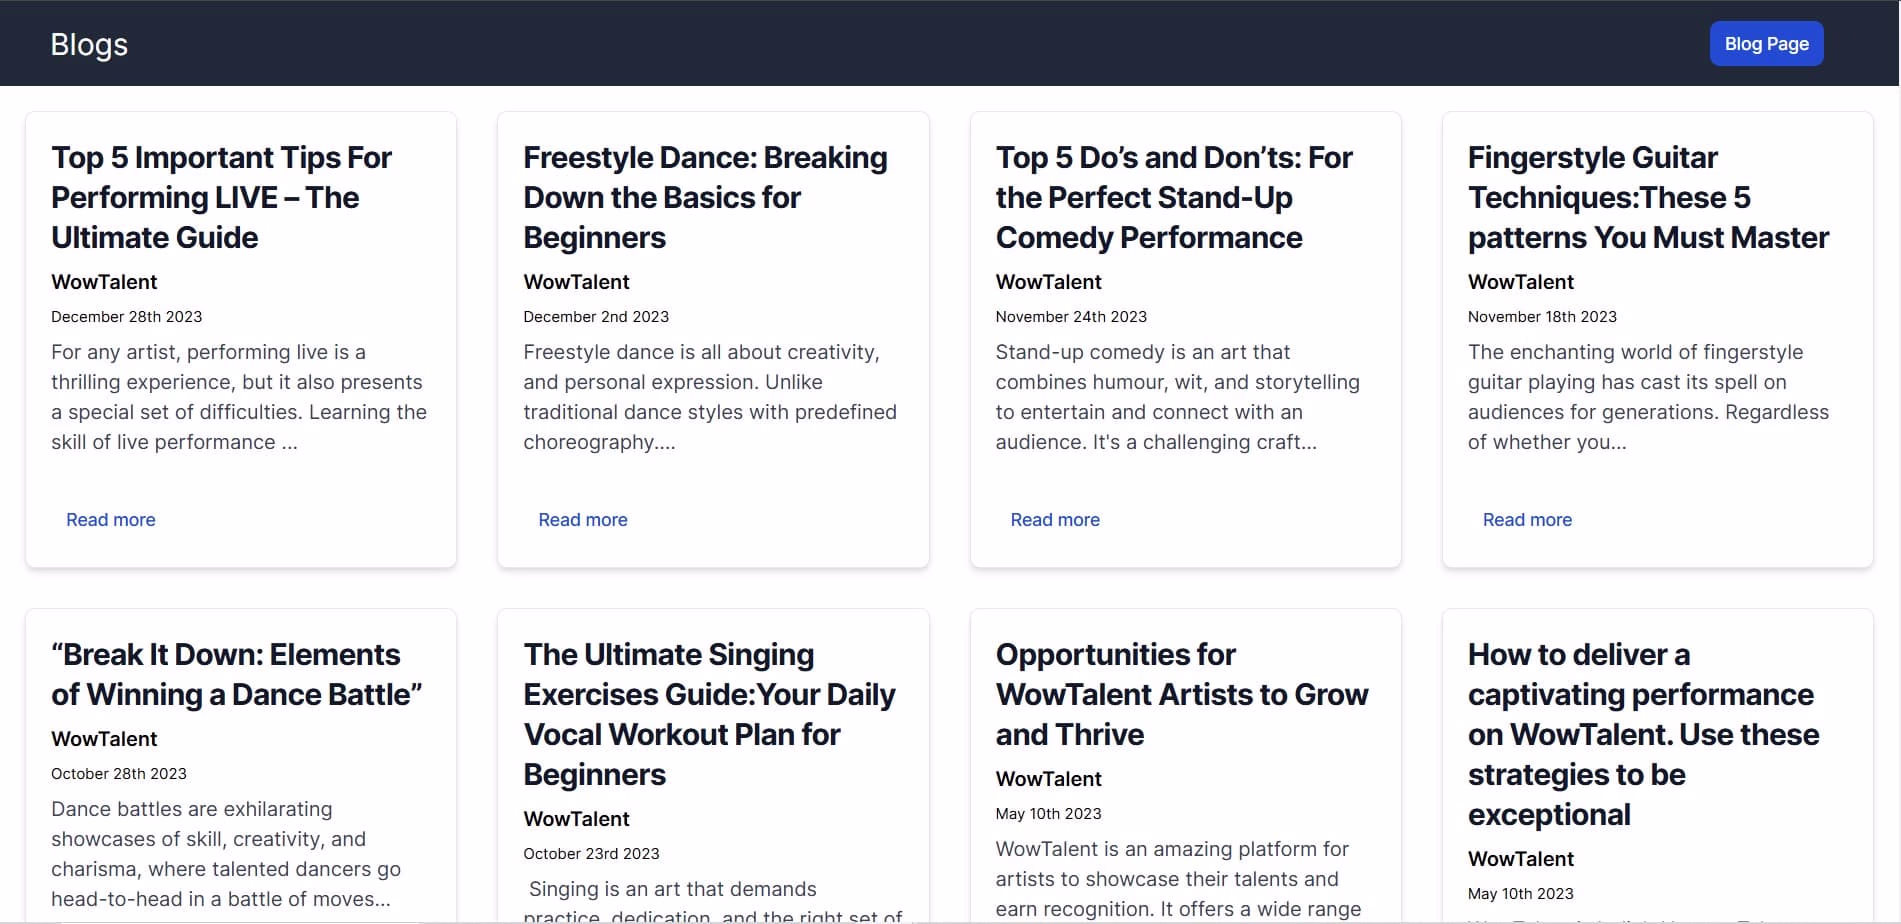Click the November 24th 2023 date
The height and width of the screenshot is (924, 1901).
pos(1071,317)
